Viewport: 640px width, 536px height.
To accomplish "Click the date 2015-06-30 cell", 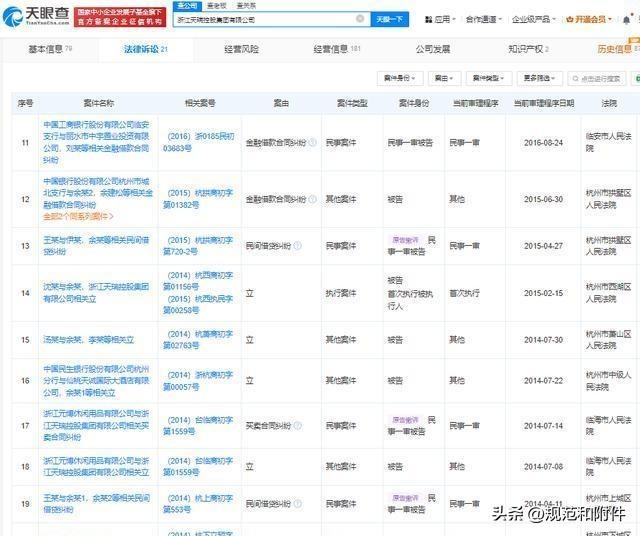I will pos(543,199).
